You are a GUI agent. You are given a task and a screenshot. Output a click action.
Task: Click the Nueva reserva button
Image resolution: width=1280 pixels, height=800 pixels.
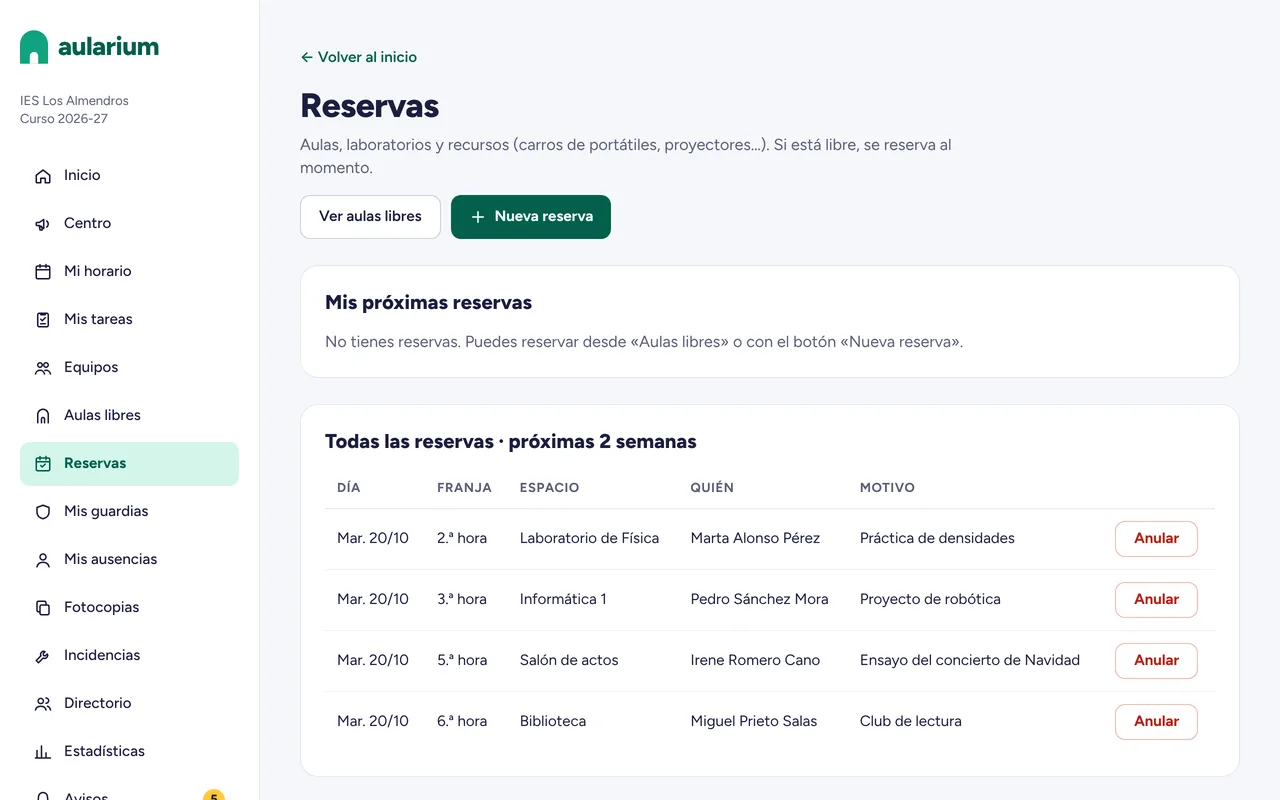pyautogui.click(x=531, y=217)
